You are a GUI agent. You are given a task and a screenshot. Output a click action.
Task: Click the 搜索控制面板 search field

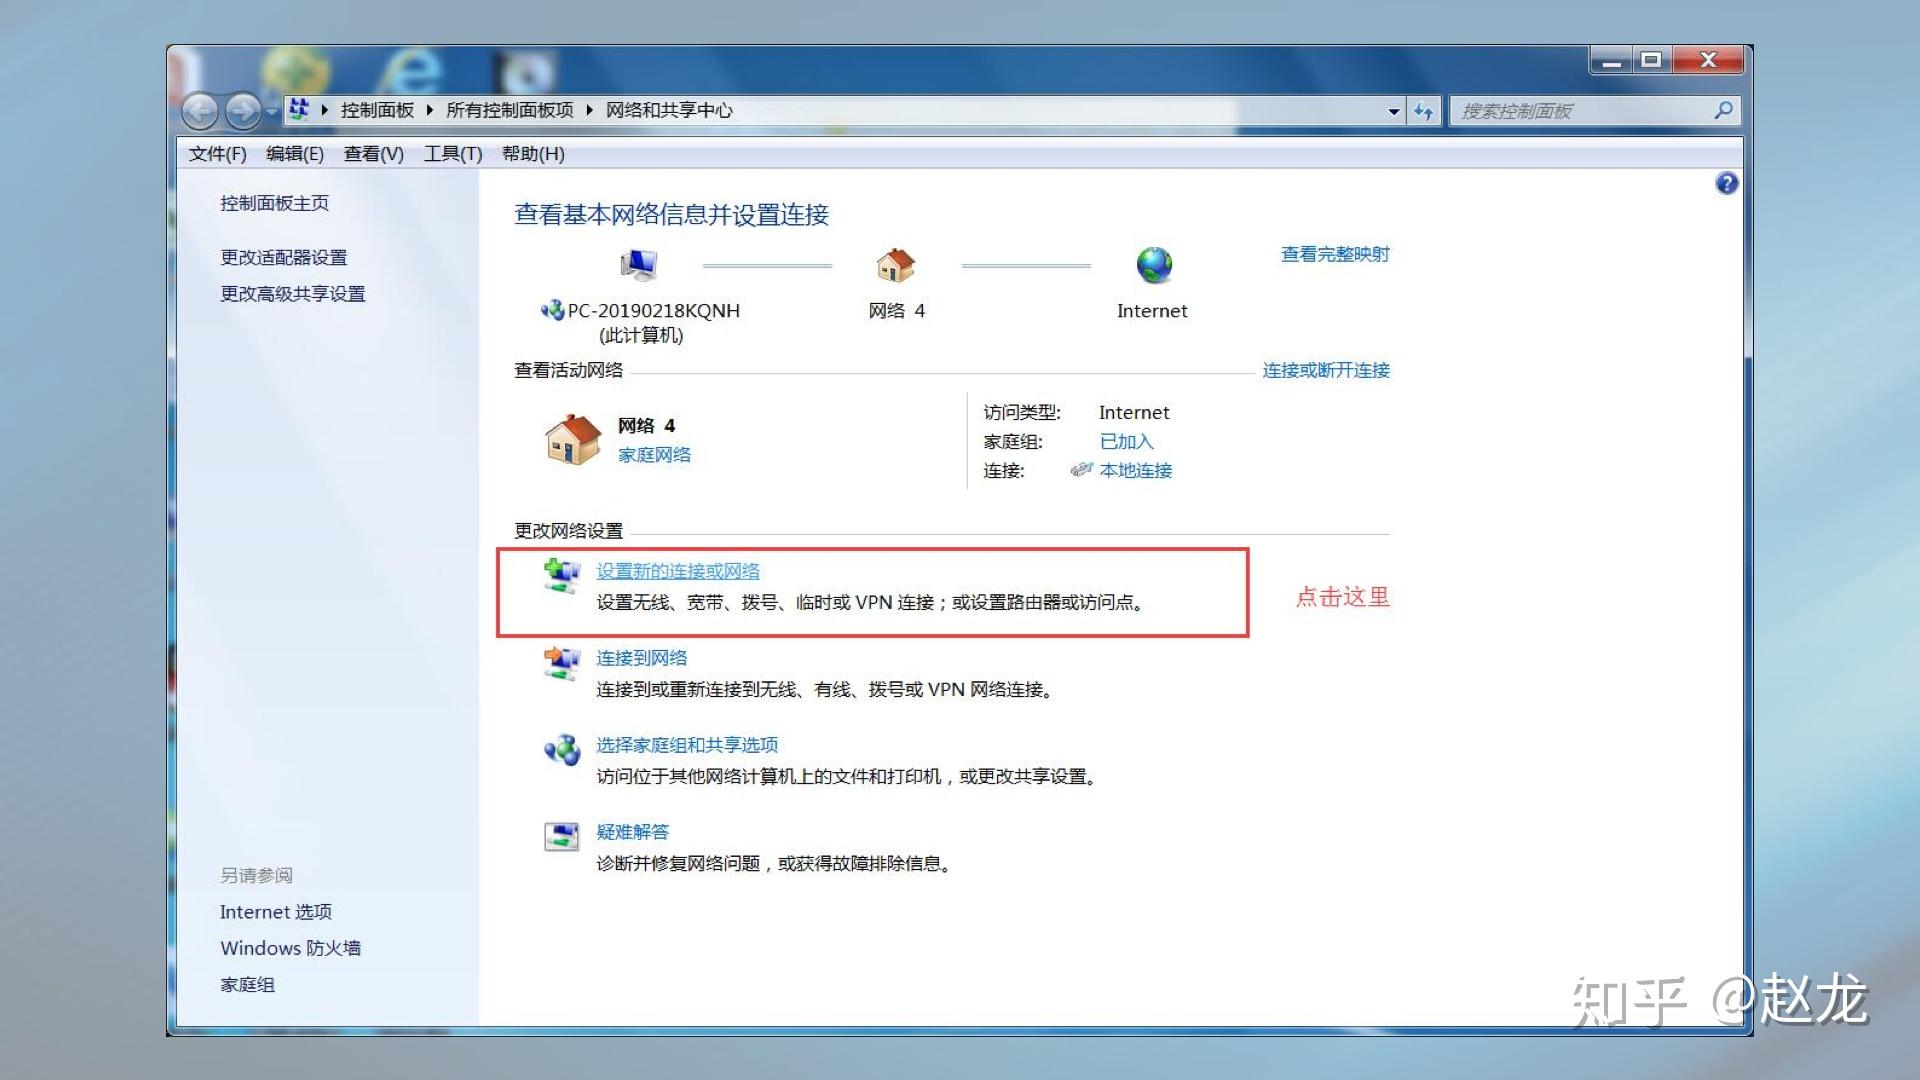1595,111
